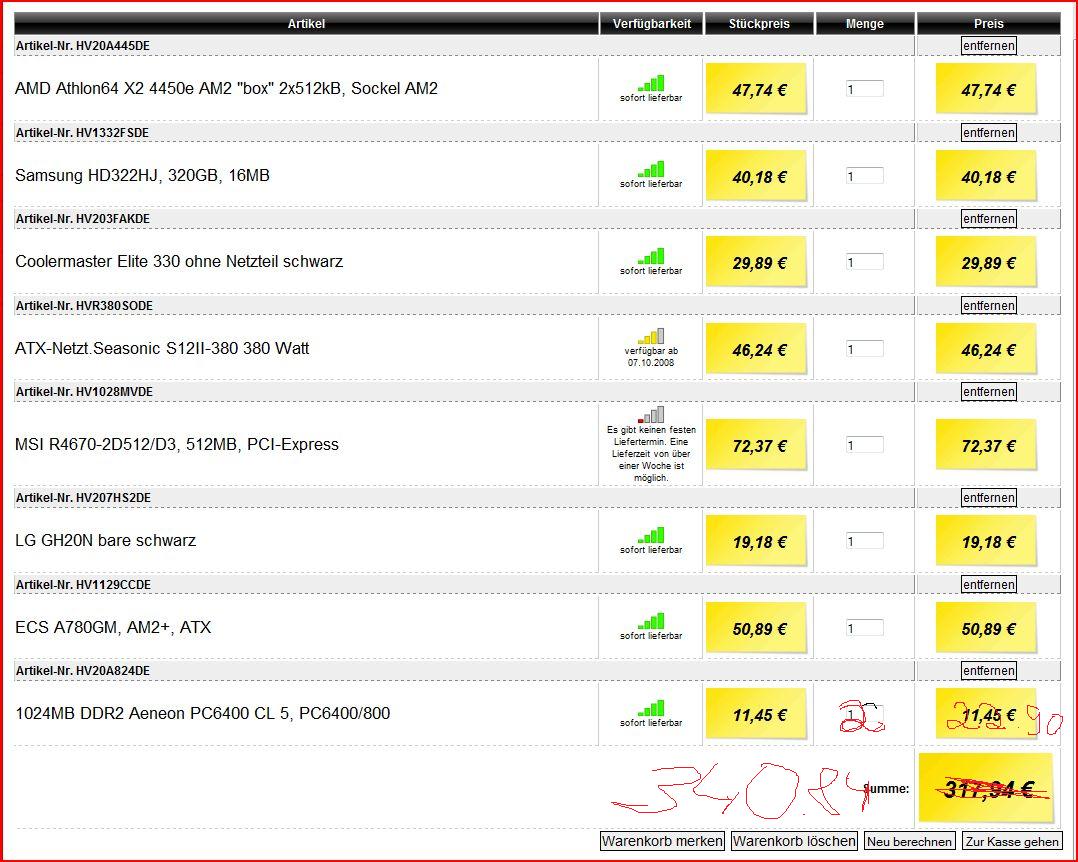This screenshot has width=1078, height=862.
Task: Click availability bars icon for Coolermaster Elite row
Action: pyautogui.click(x=651, y=256)
